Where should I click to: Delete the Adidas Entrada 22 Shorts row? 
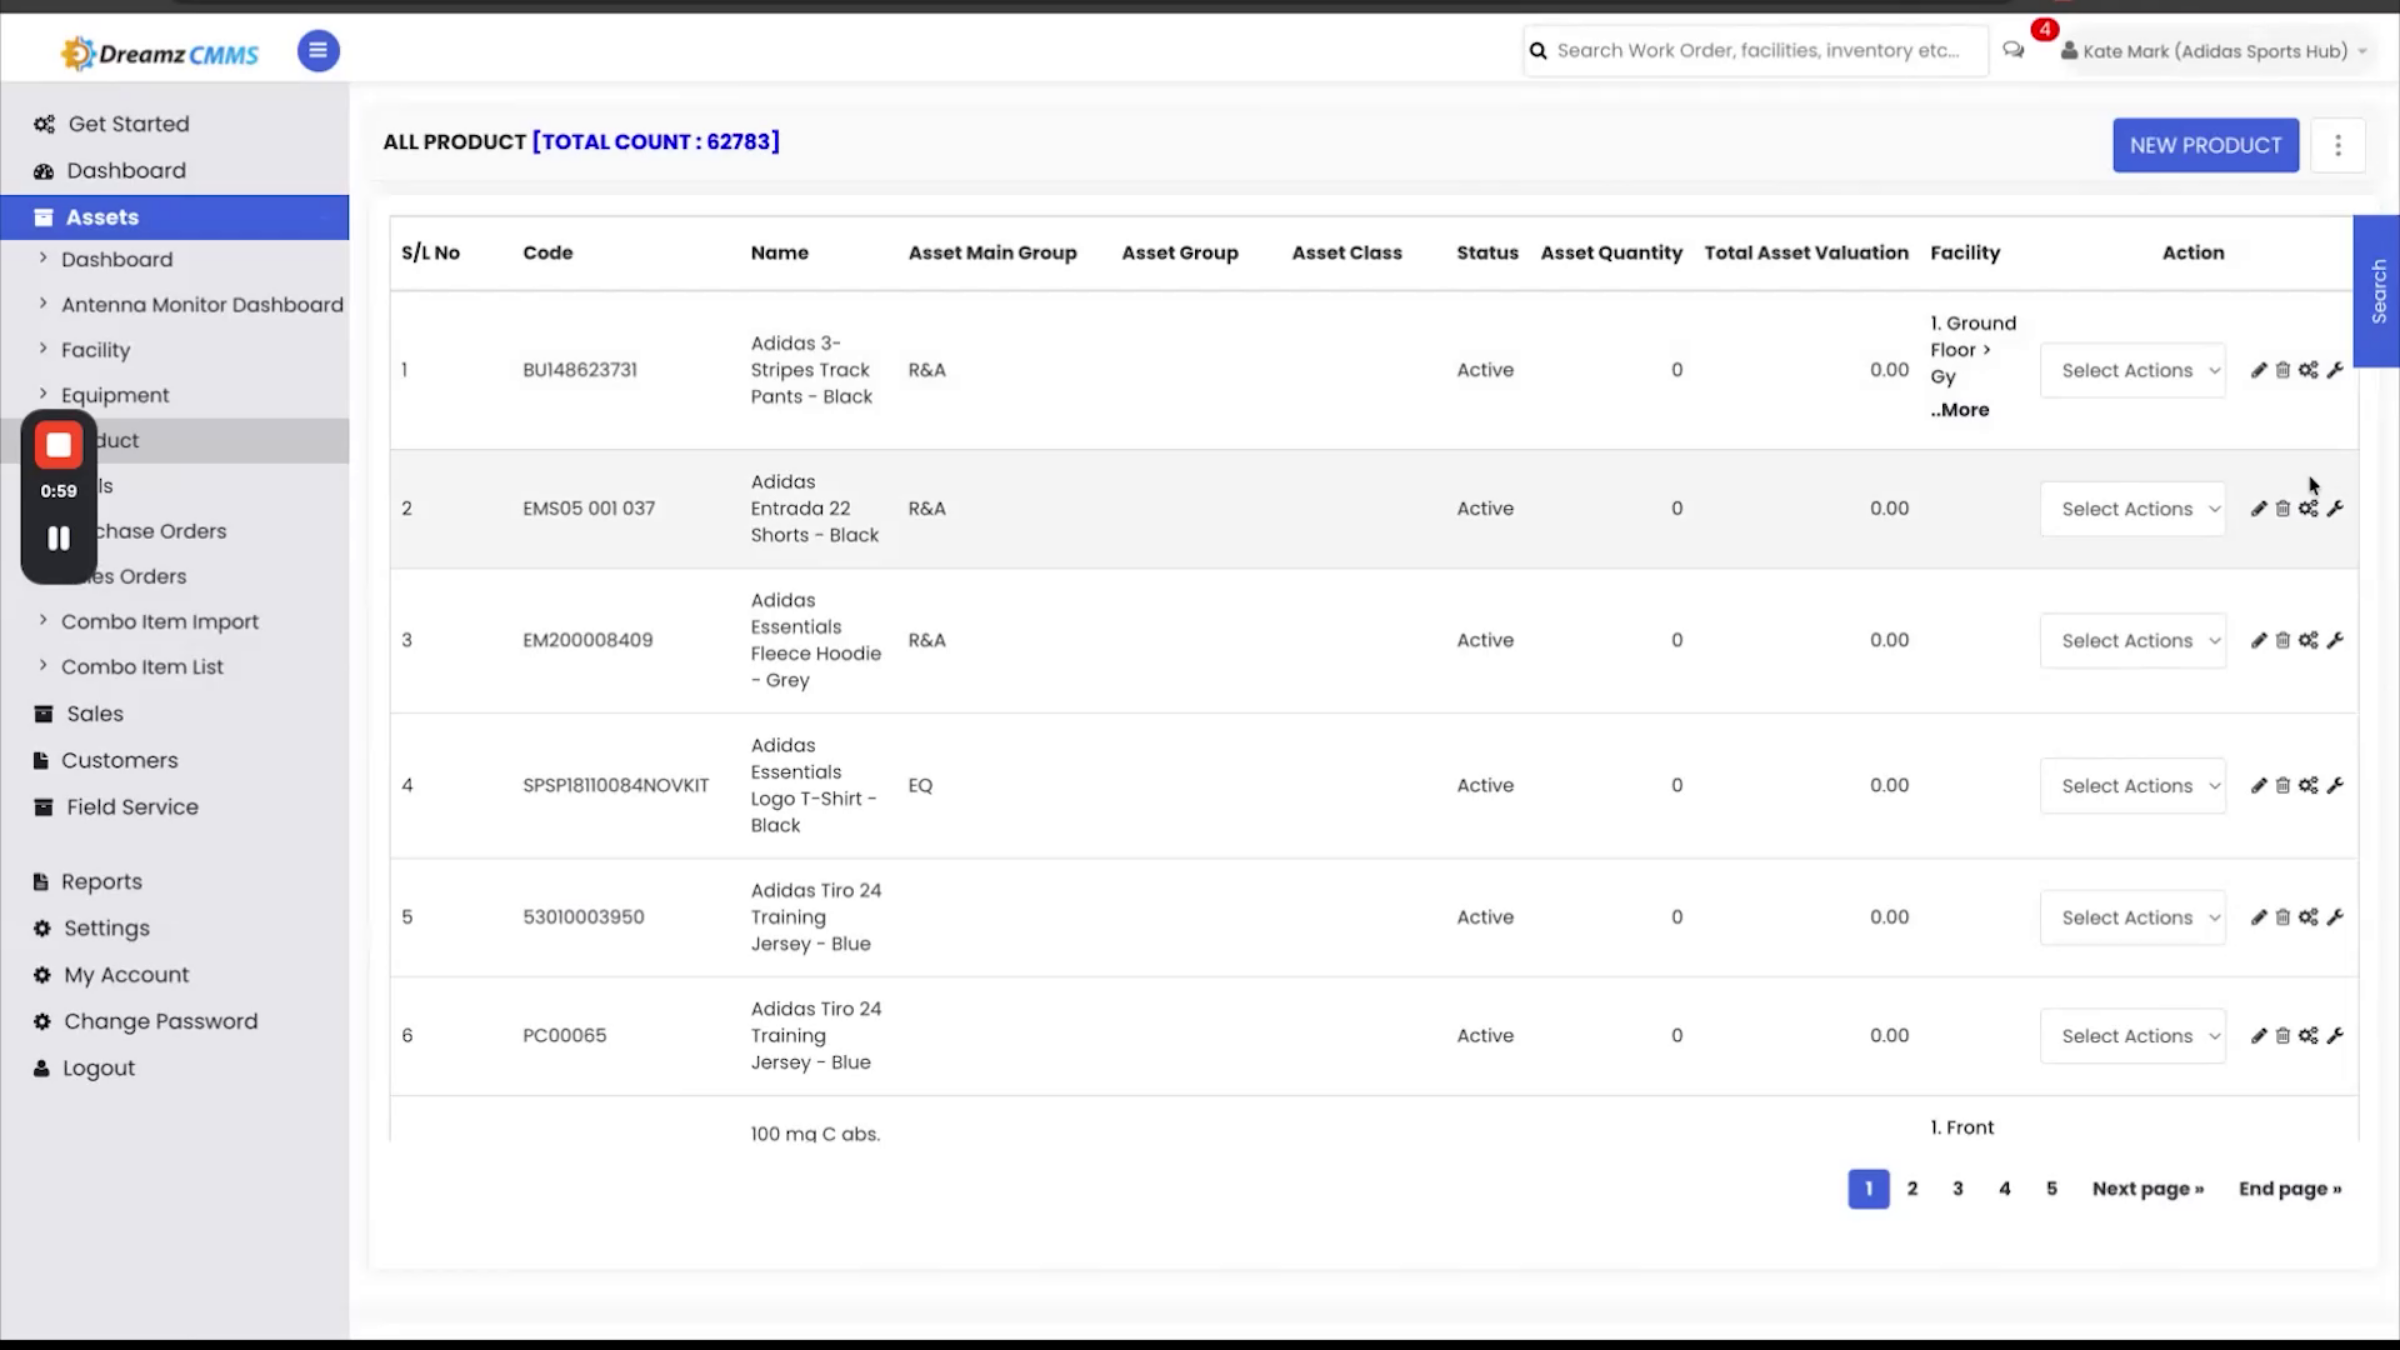[2283, 509]
